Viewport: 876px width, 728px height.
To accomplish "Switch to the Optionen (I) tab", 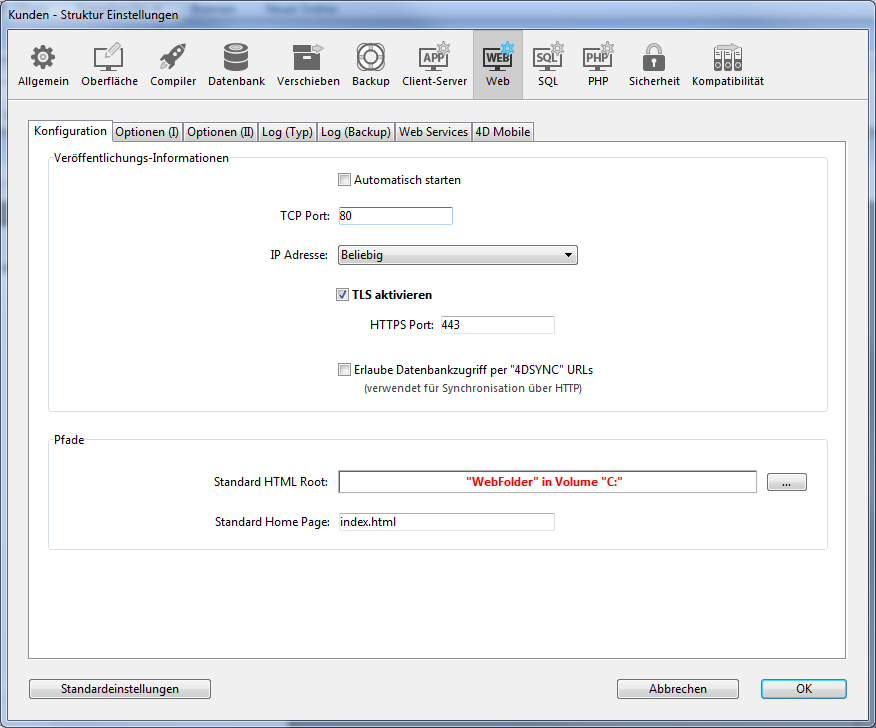I will click(147, 132).
